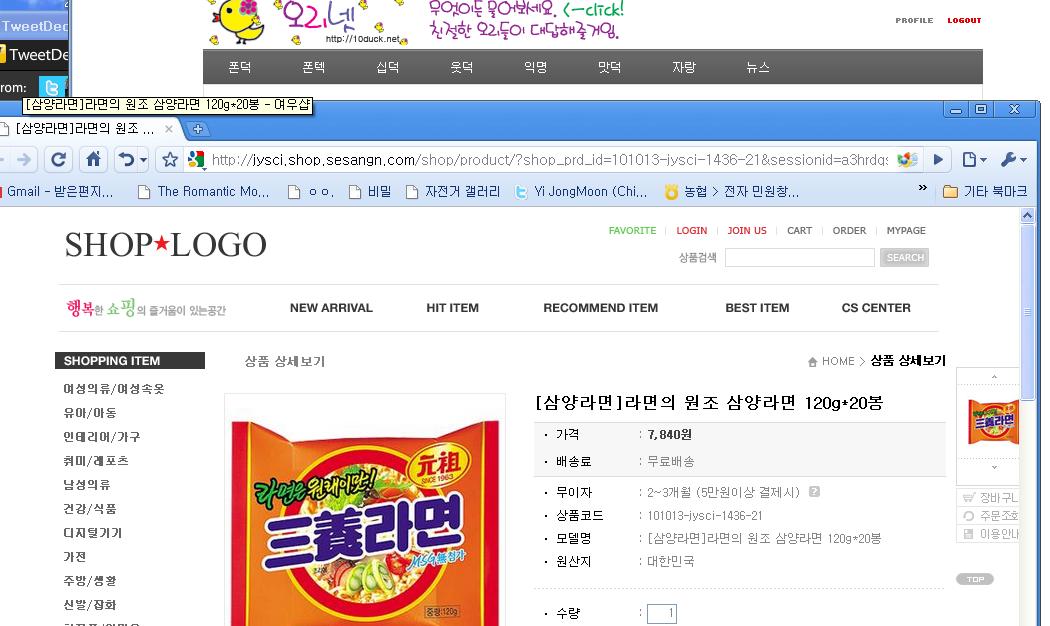This screenshot has height=626, width=1050.
Task: Open the wrench tools menu
Action: click(1012, 159)
